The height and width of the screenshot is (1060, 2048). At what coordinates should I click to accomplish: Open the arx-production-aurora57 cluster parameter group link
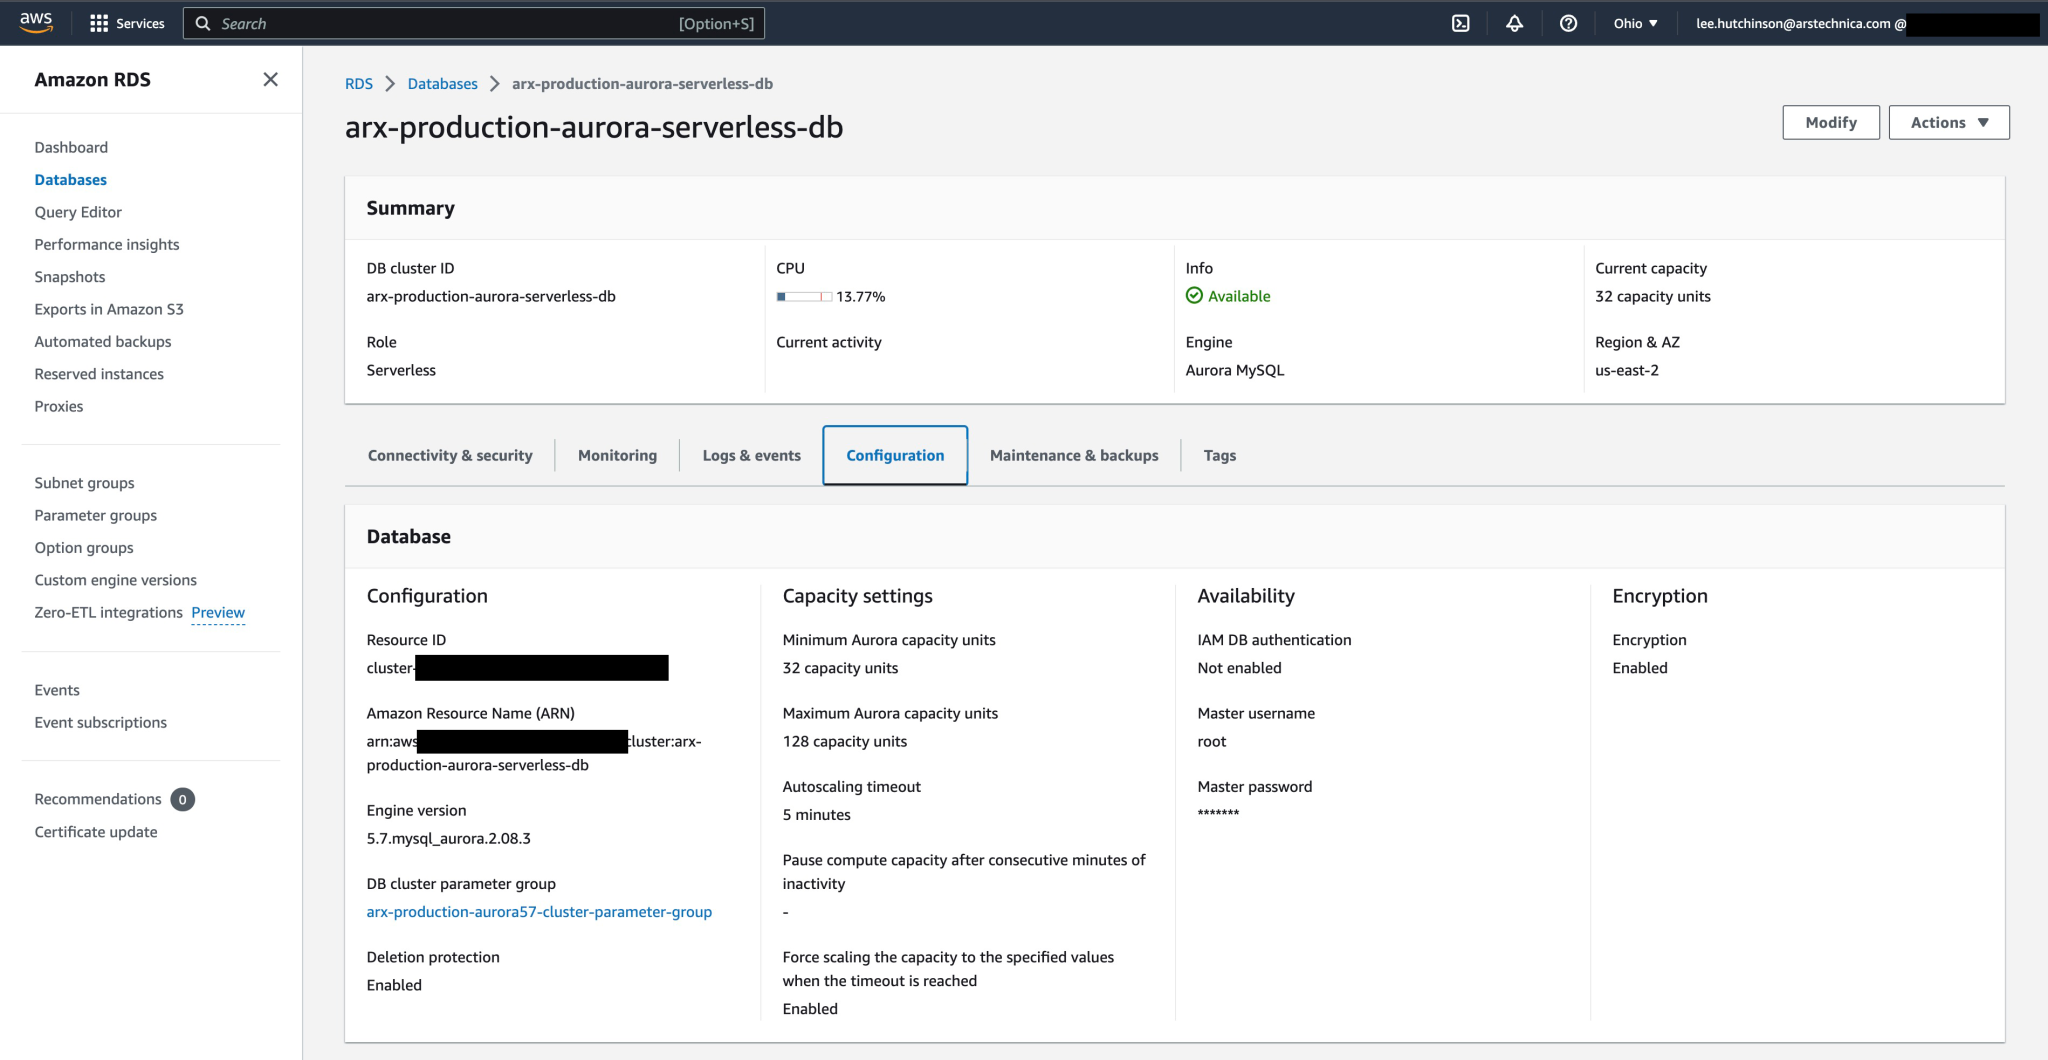coord(539,912)
